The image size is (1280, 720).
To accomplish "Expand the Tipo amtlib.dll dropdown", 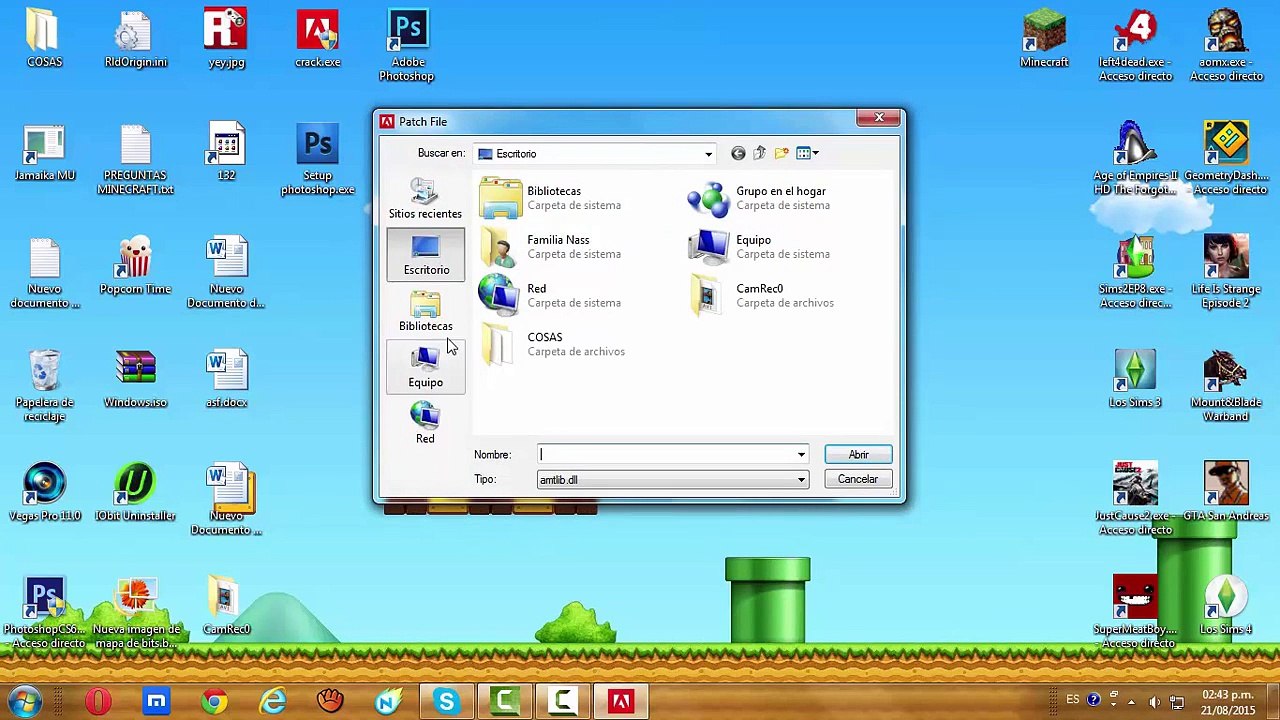I will [x=801, y=480].
